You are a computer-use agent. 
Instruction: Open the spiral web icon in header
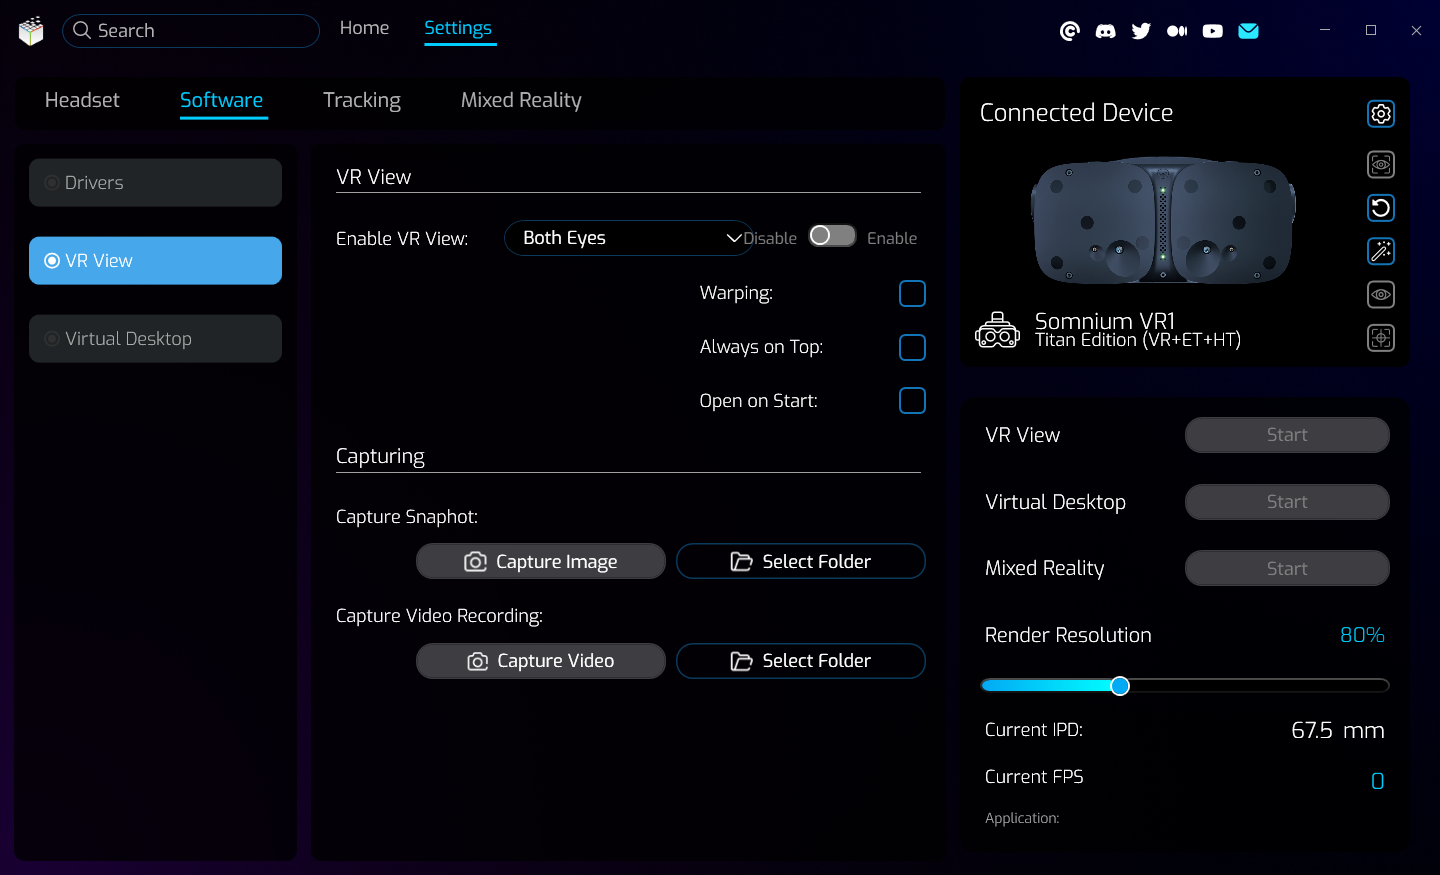pyautogui.click(x=1070, y=31)
